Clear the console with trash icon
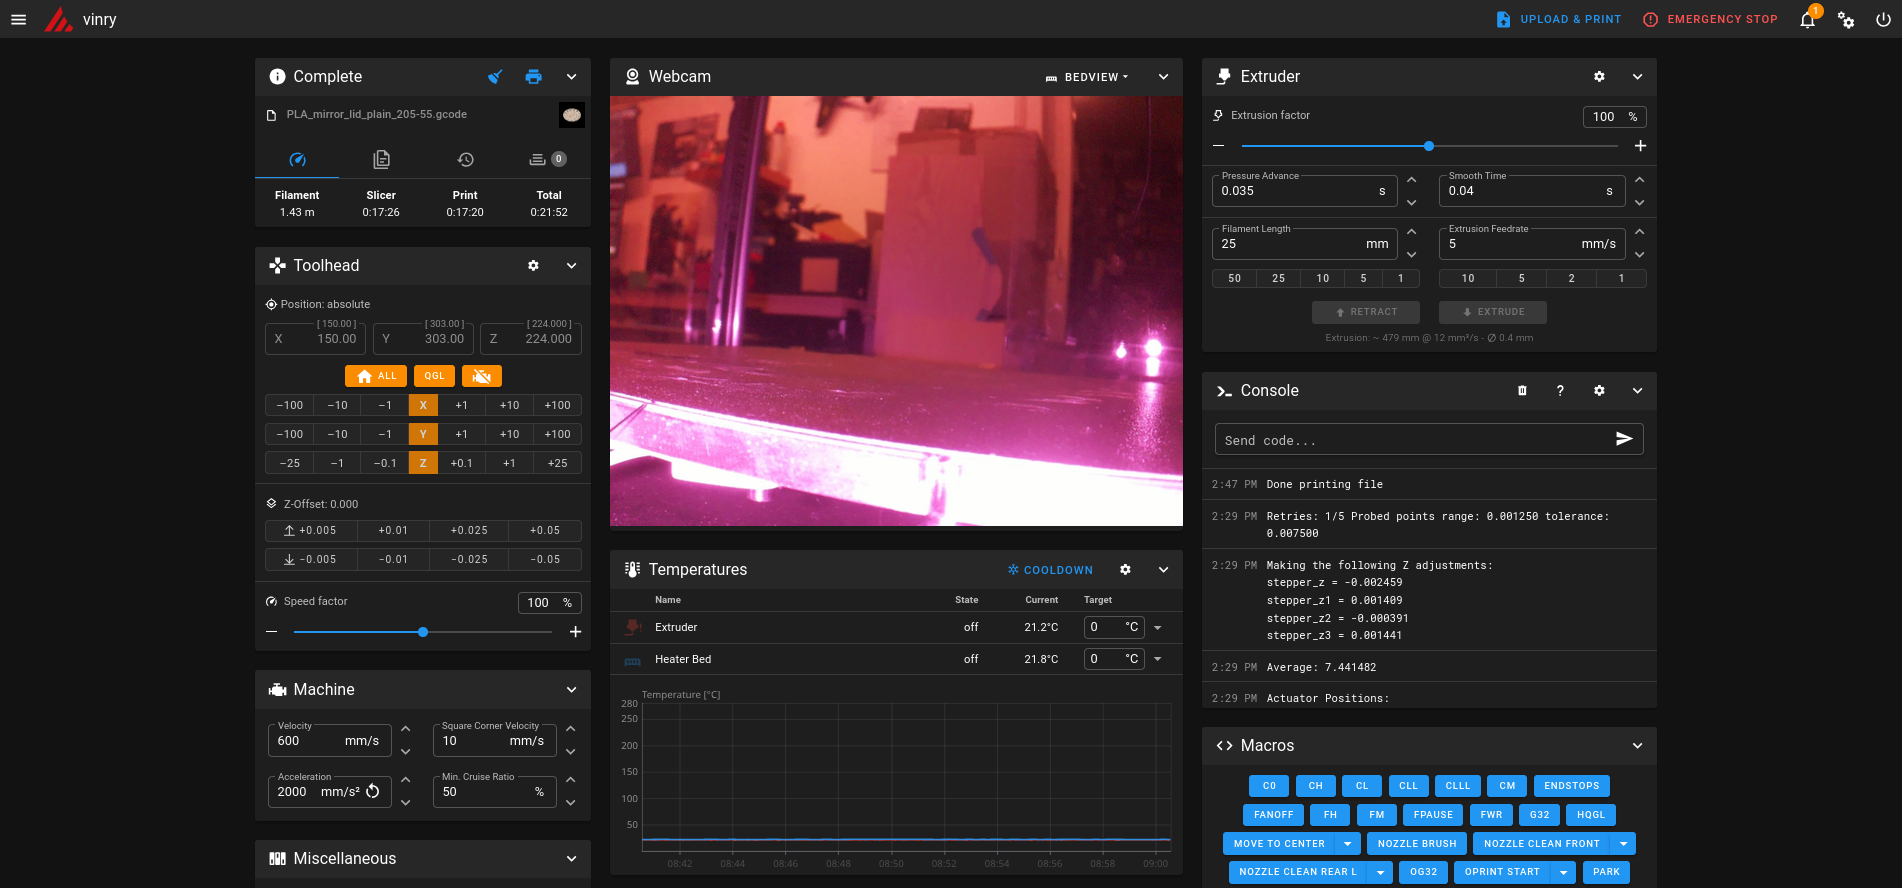 1522,391
